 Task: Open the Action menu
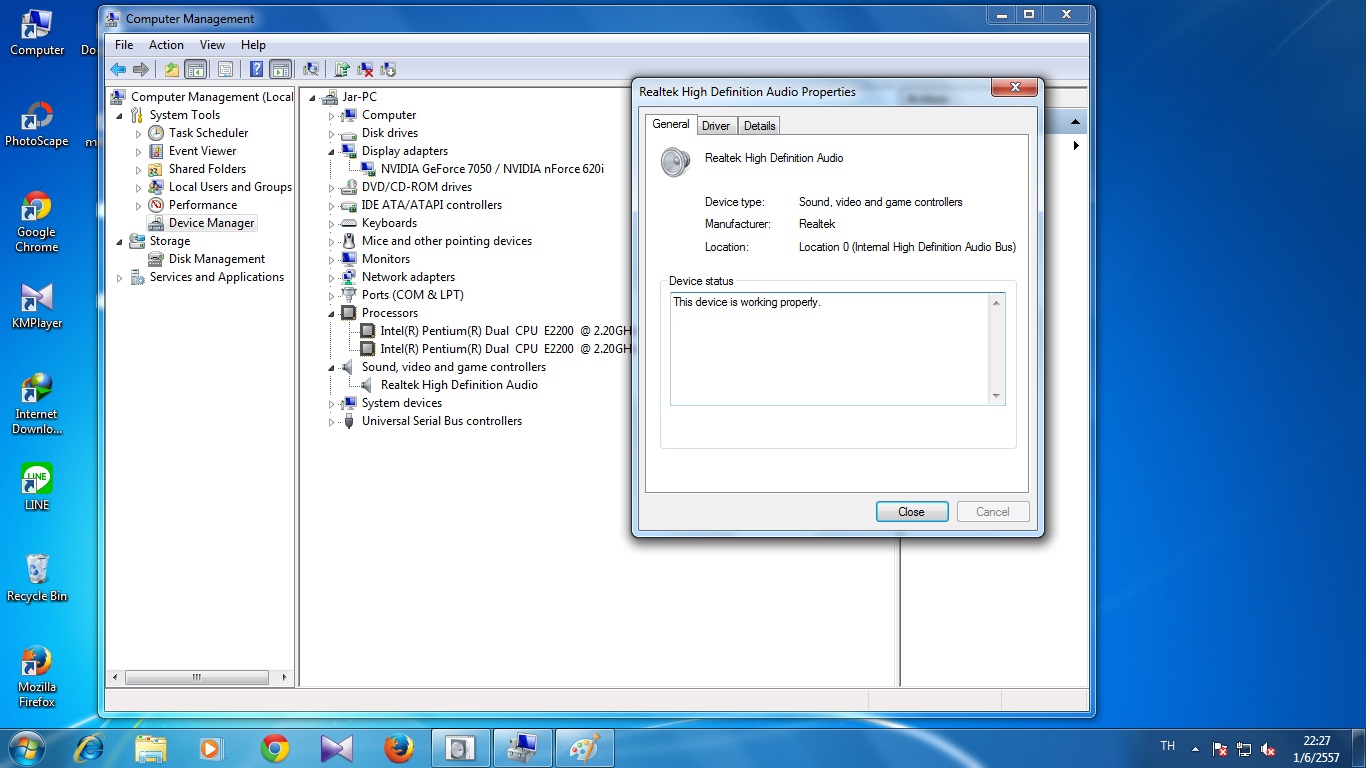click(x=166, y=45)
